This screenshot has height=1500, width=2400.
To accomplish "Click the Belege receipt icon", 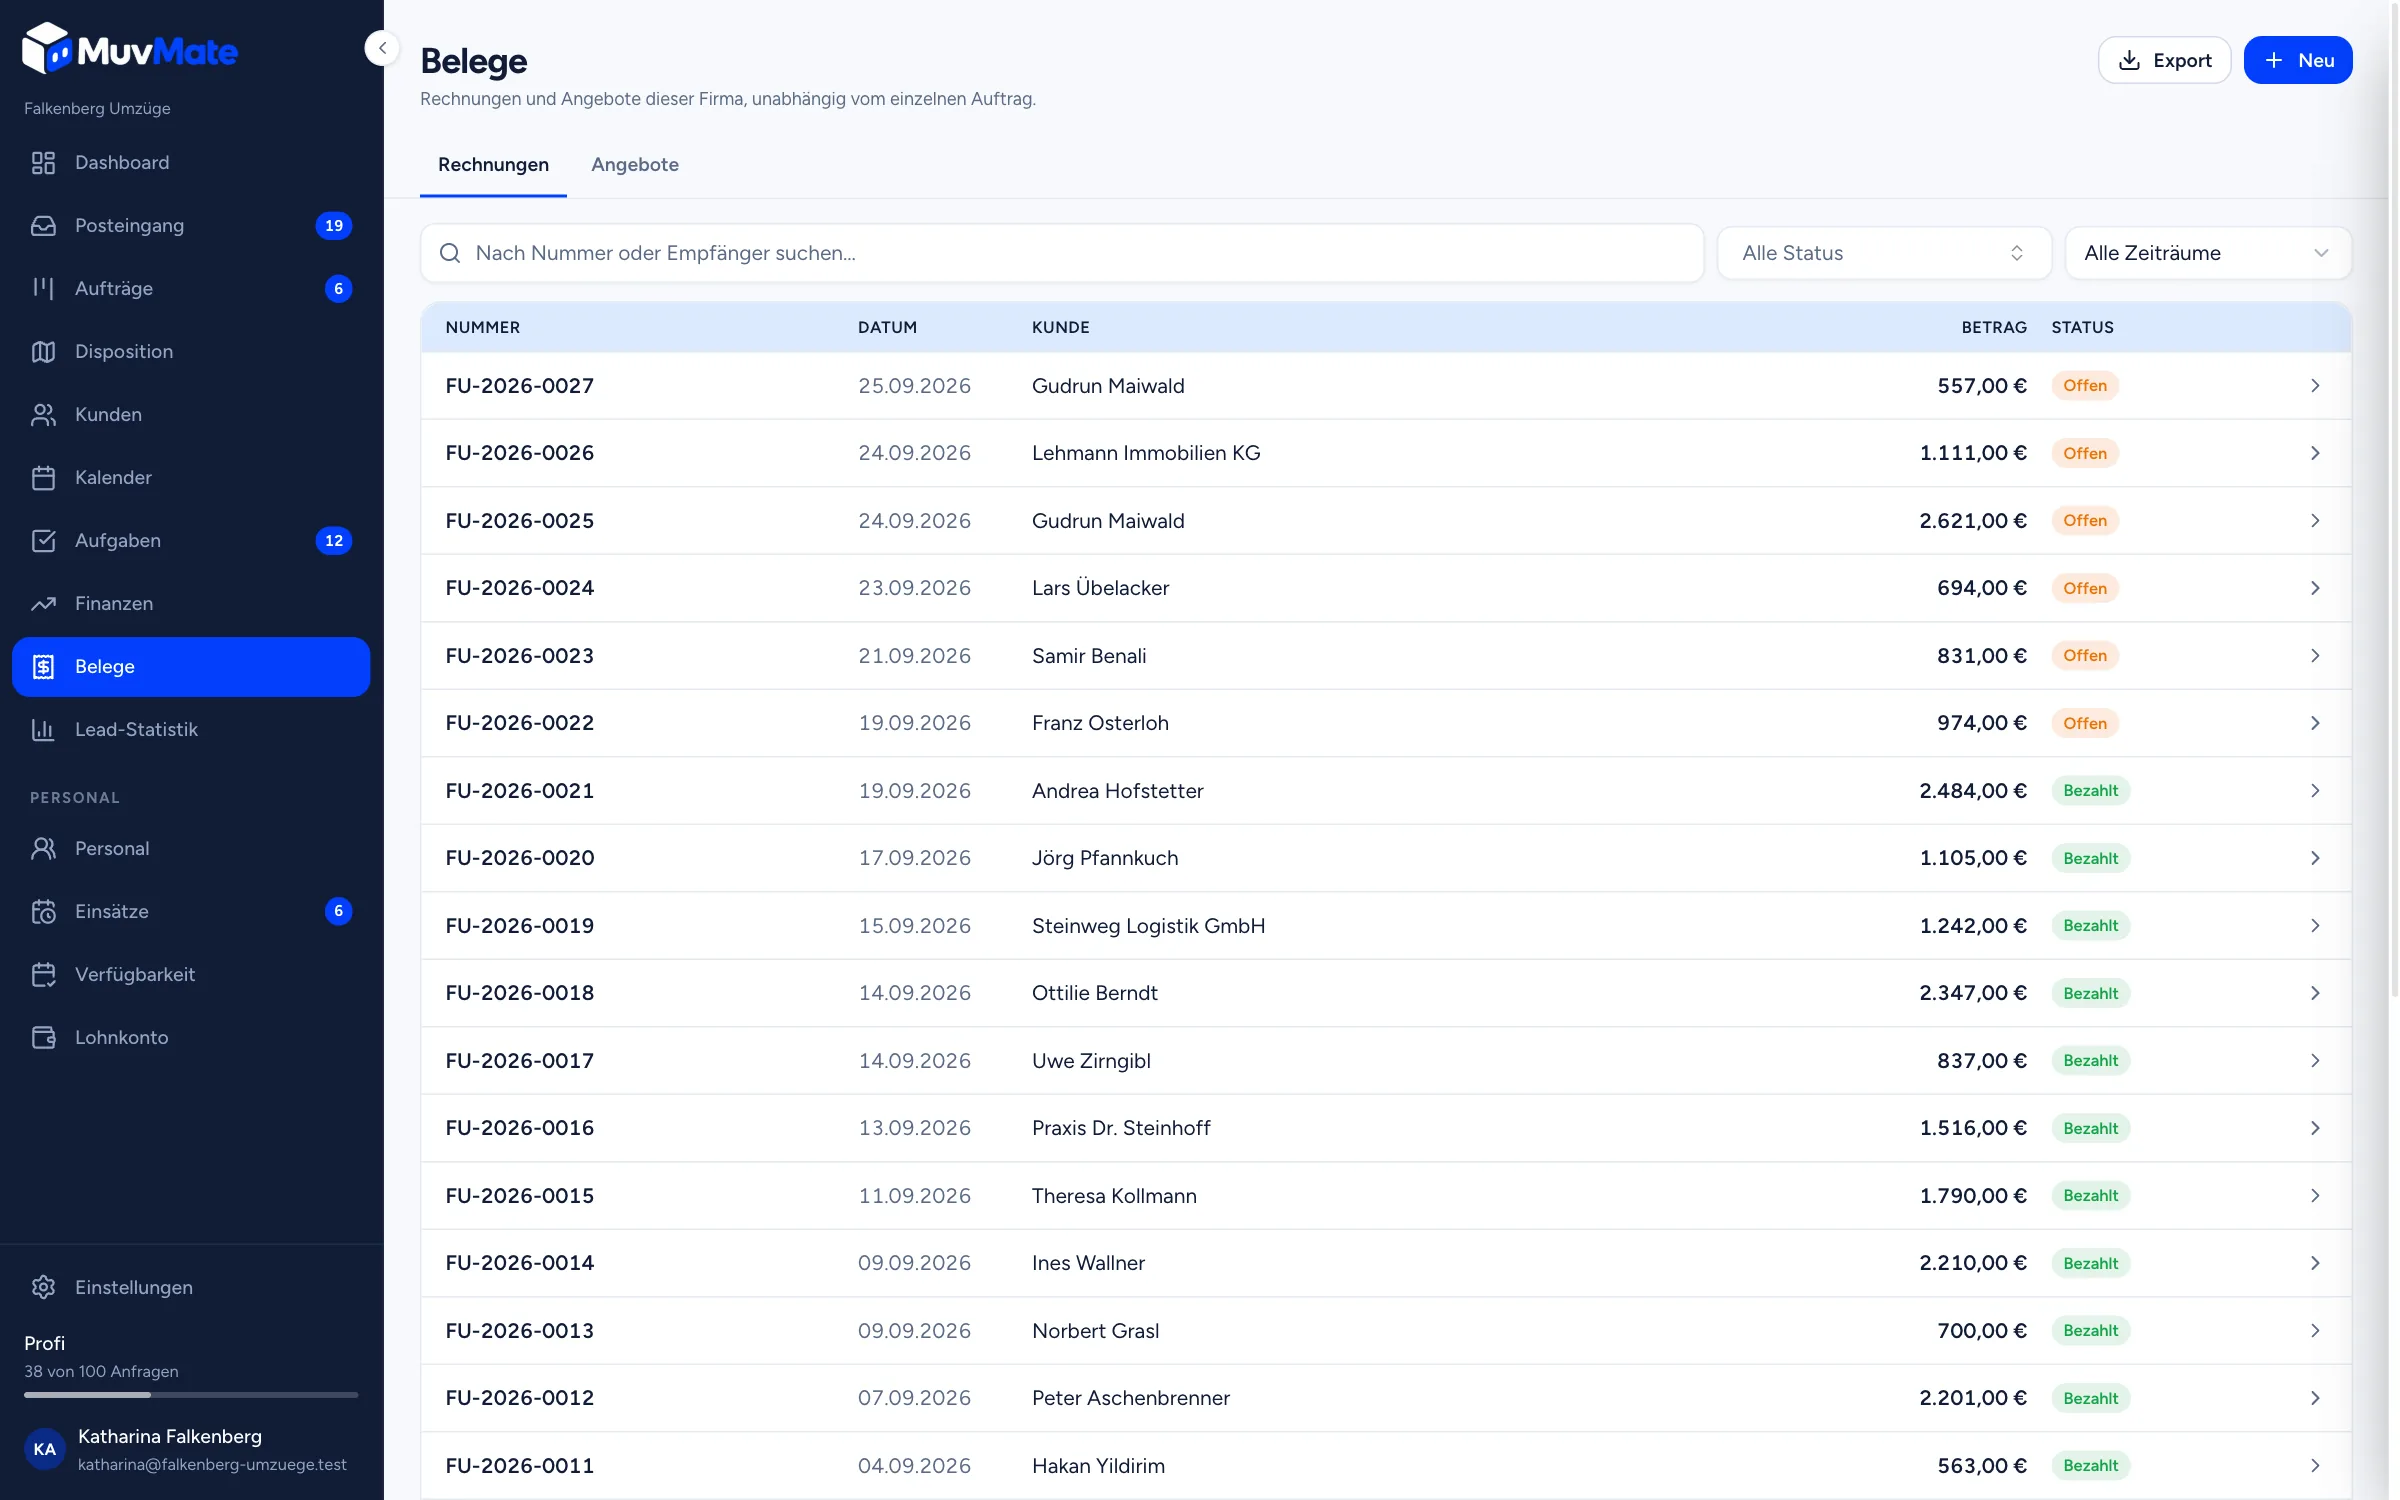I will point(43,667).
